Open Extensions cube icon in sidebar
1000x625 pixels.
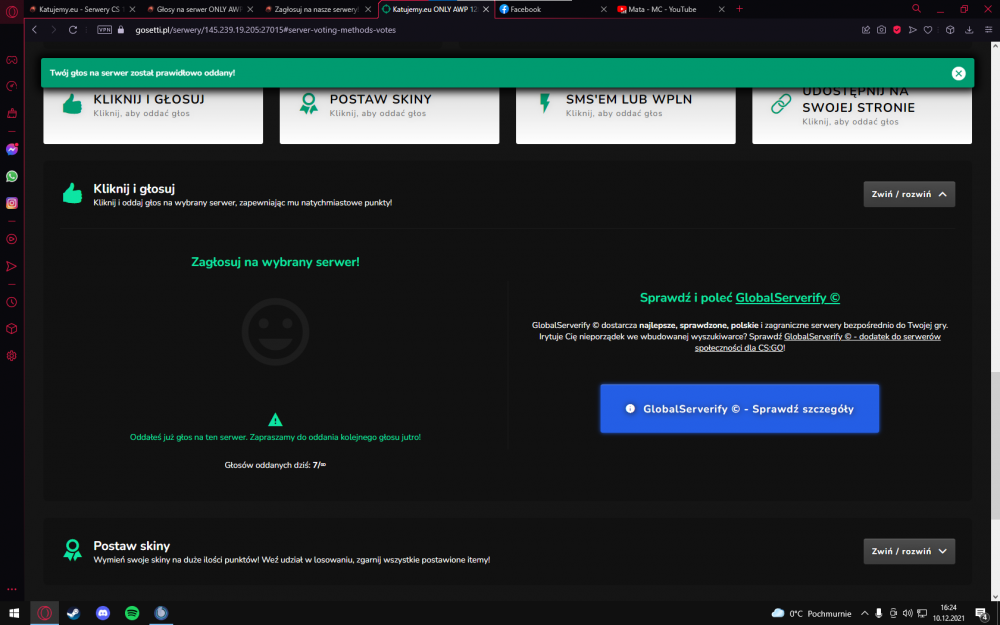11,328
